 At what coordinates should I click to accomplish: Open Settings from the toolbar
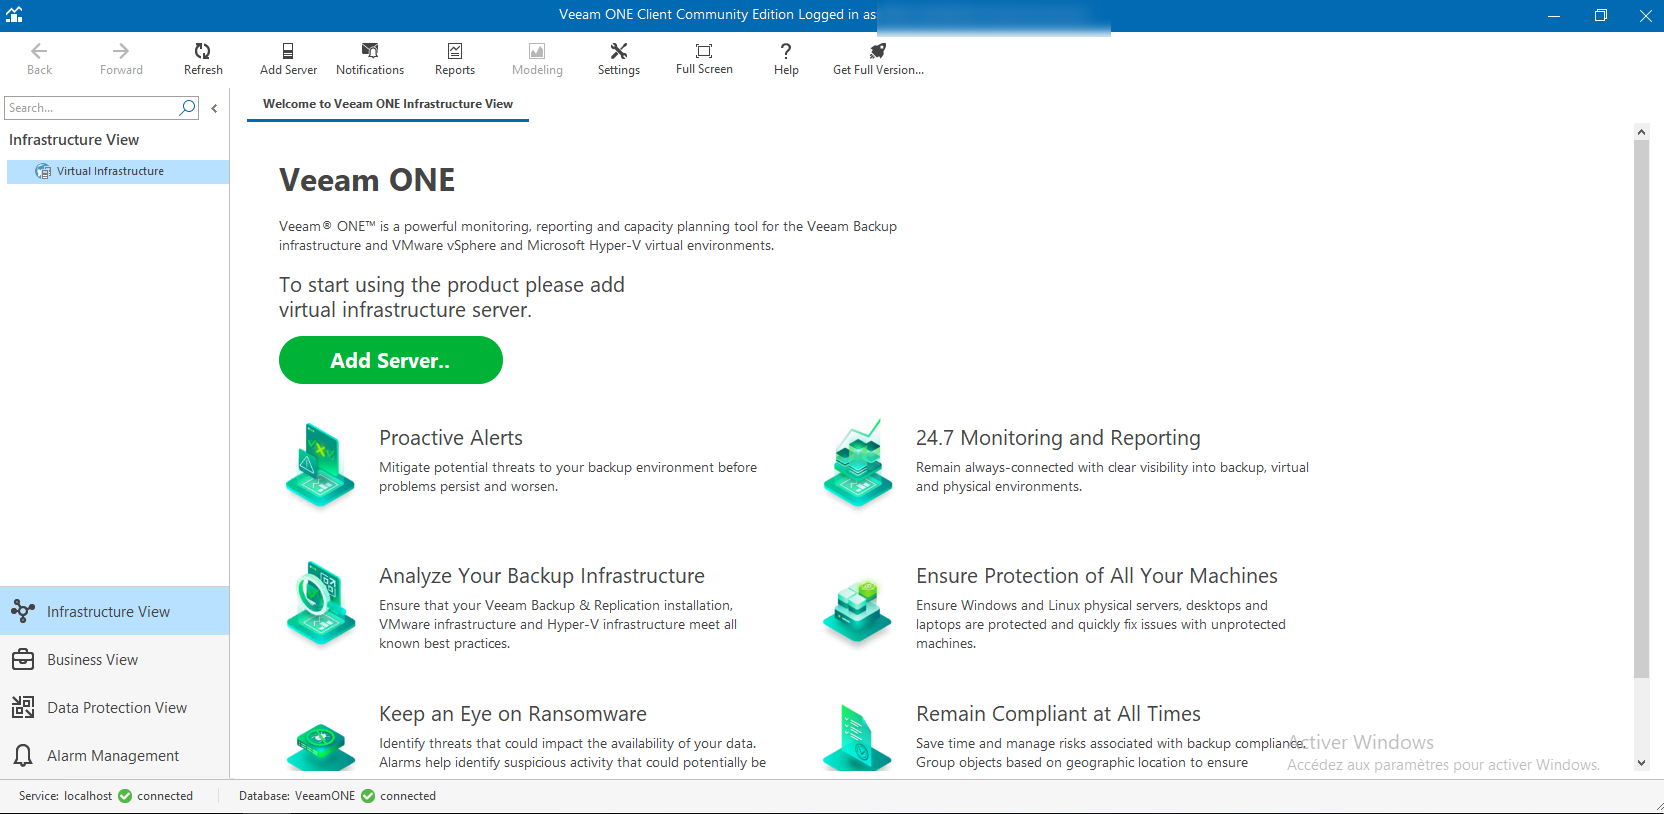tap(619, 59)
